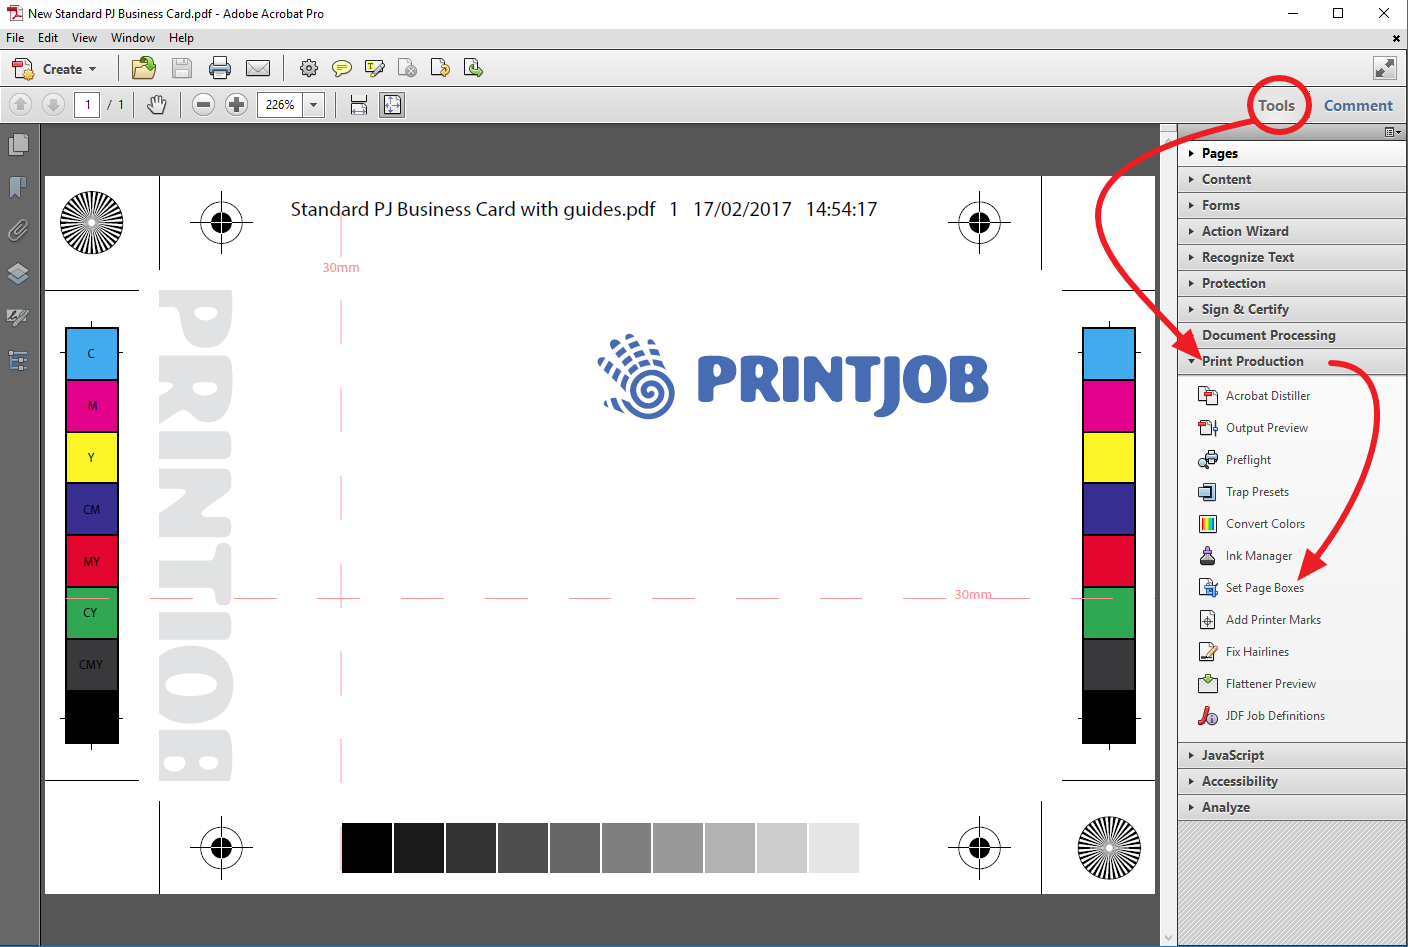Expand the Action Wizard section
1408x947 pixels.
1292,231
